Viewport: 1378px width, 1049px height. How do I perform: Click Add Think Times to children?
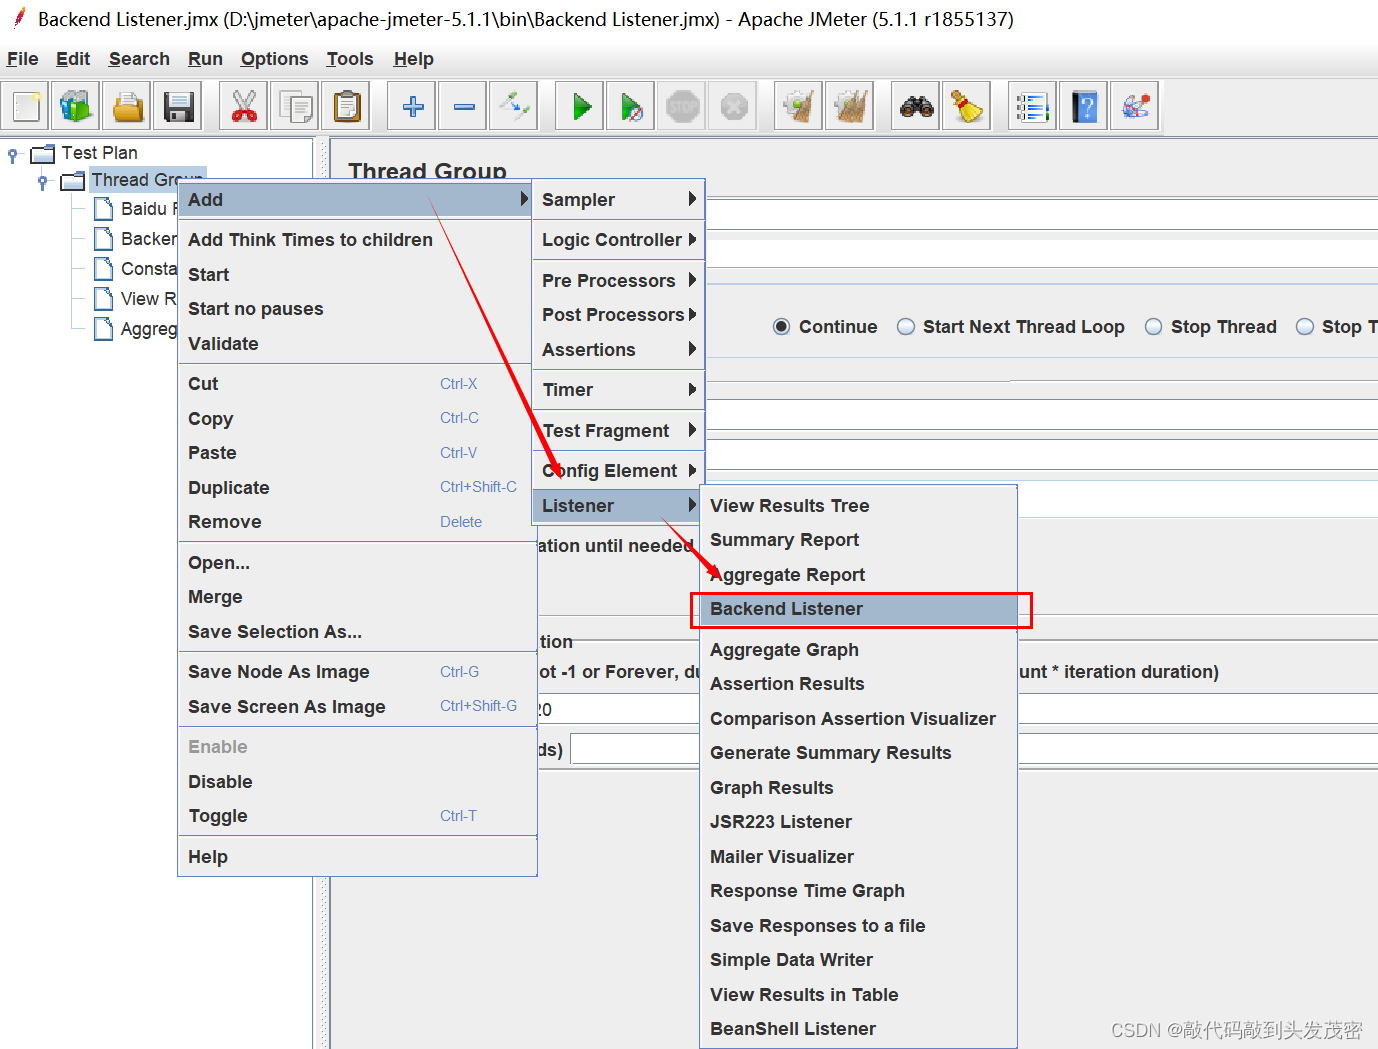357,240
